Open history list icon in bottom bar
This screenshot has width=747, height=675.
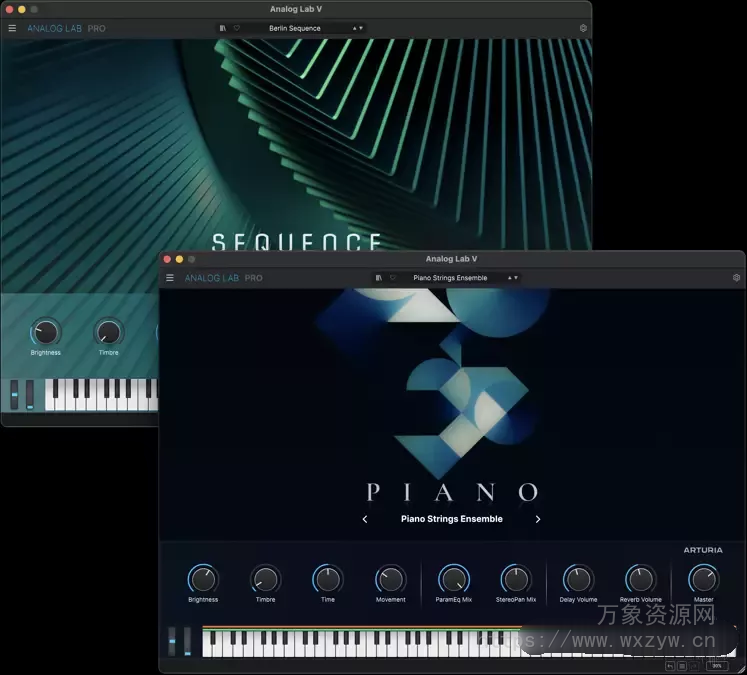pyautogui.click(x=682, y=666)
